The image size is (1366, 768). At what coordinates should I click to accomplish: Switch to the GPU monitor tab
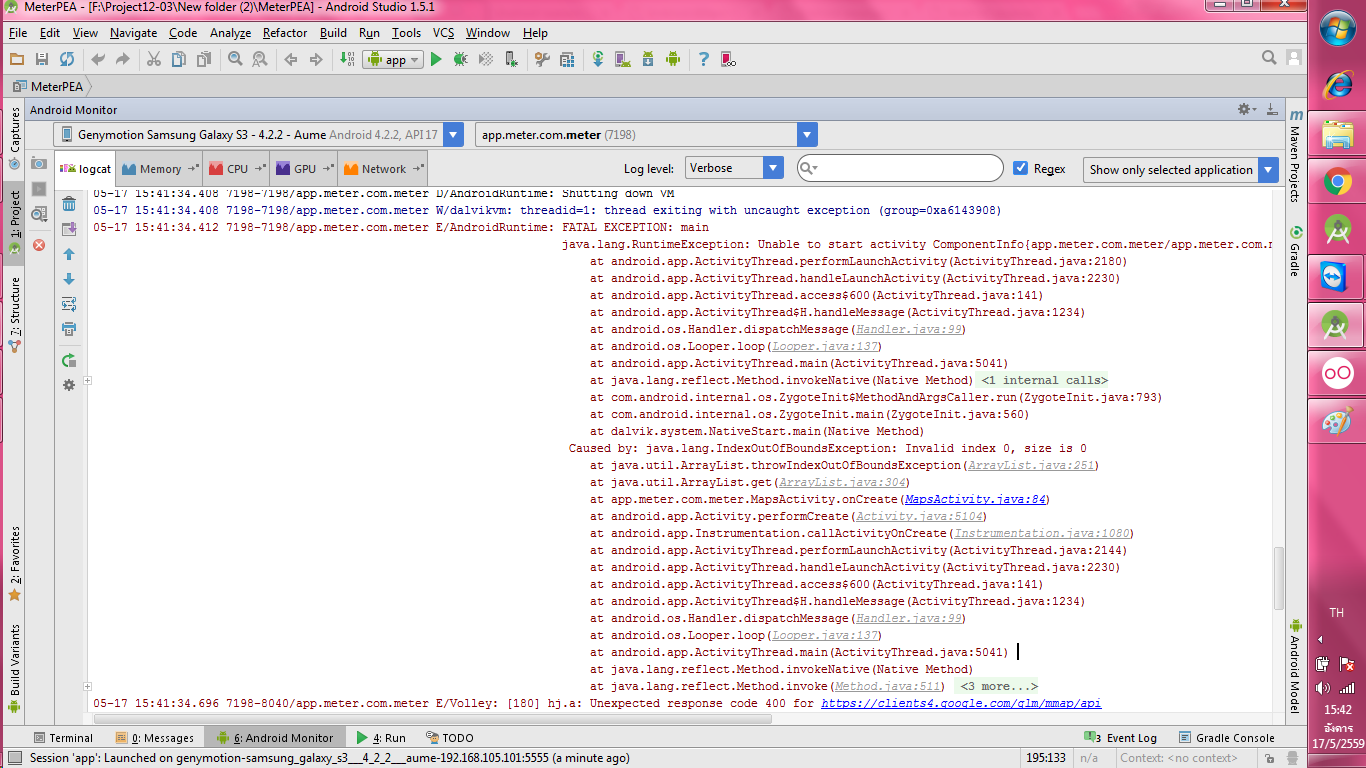pyautogui.click(x=304, y=169)
